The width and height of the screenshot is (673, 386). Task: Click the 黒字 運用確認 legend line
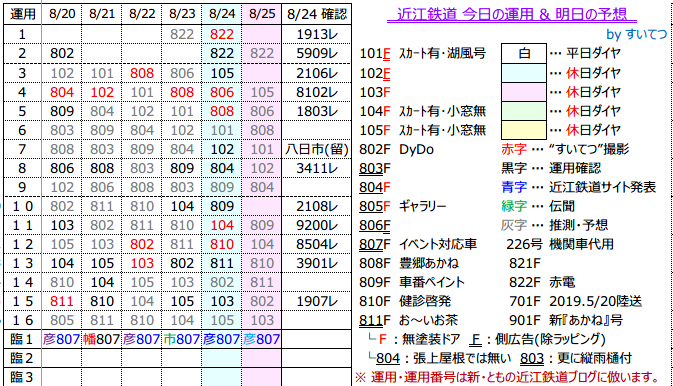[x=551, y=168]
